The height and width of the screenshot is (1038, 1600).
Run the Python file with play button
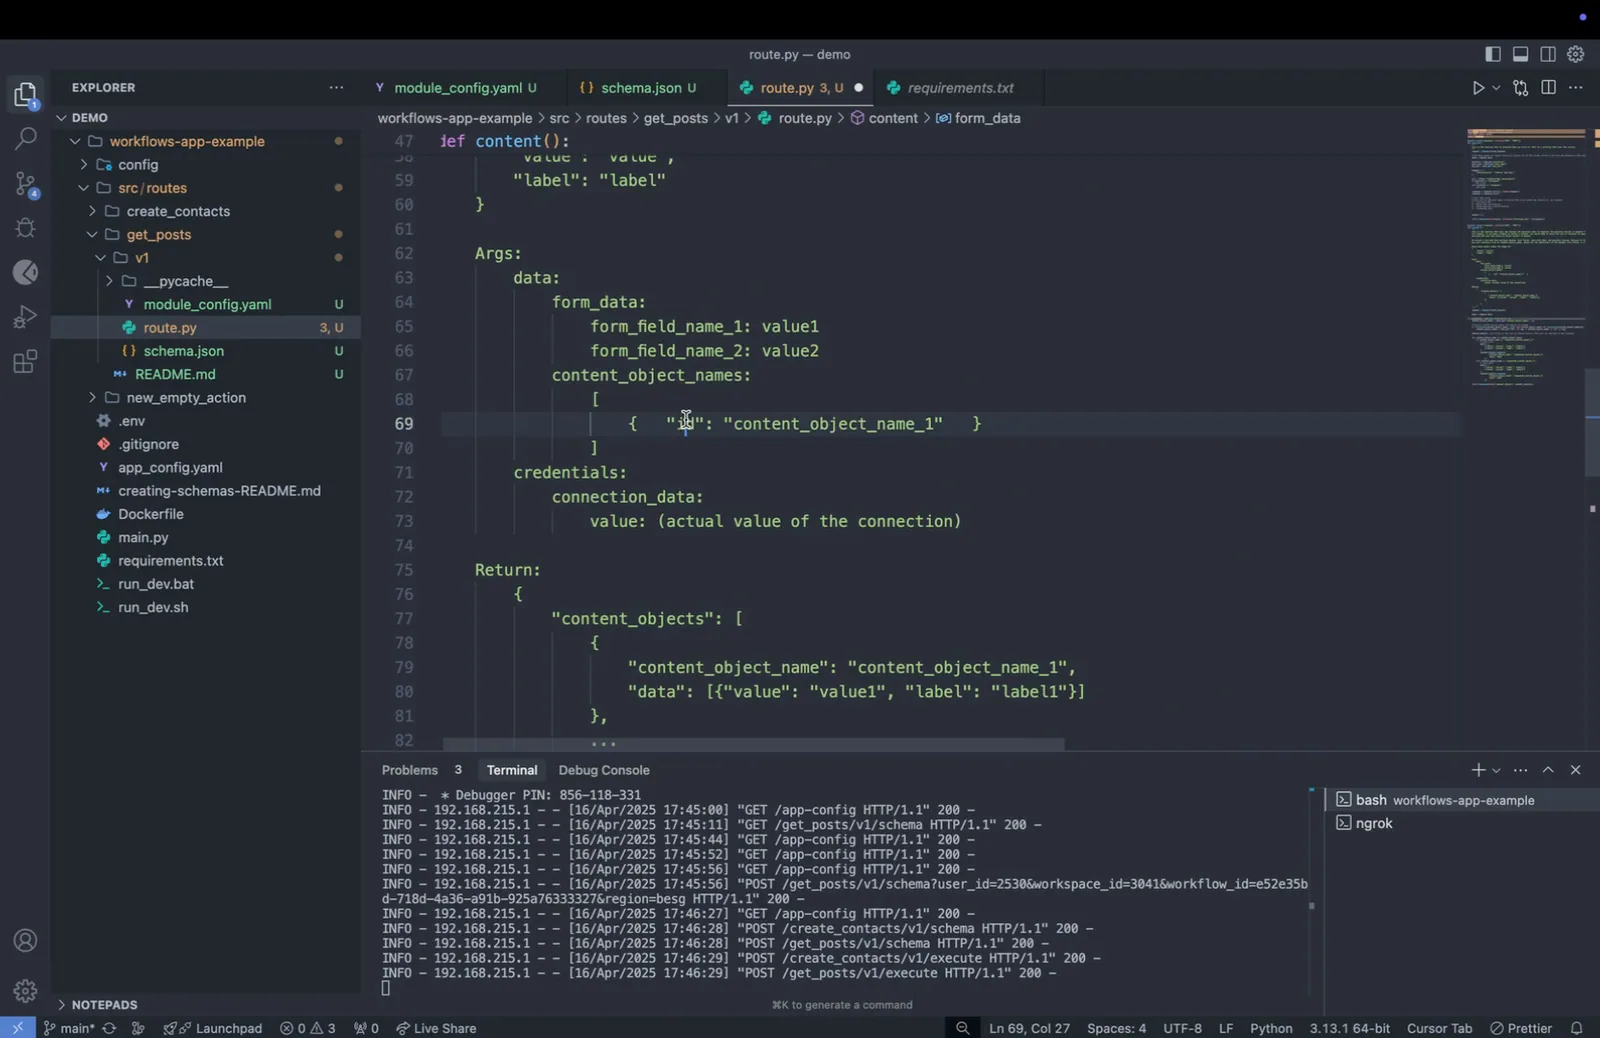1478,88
